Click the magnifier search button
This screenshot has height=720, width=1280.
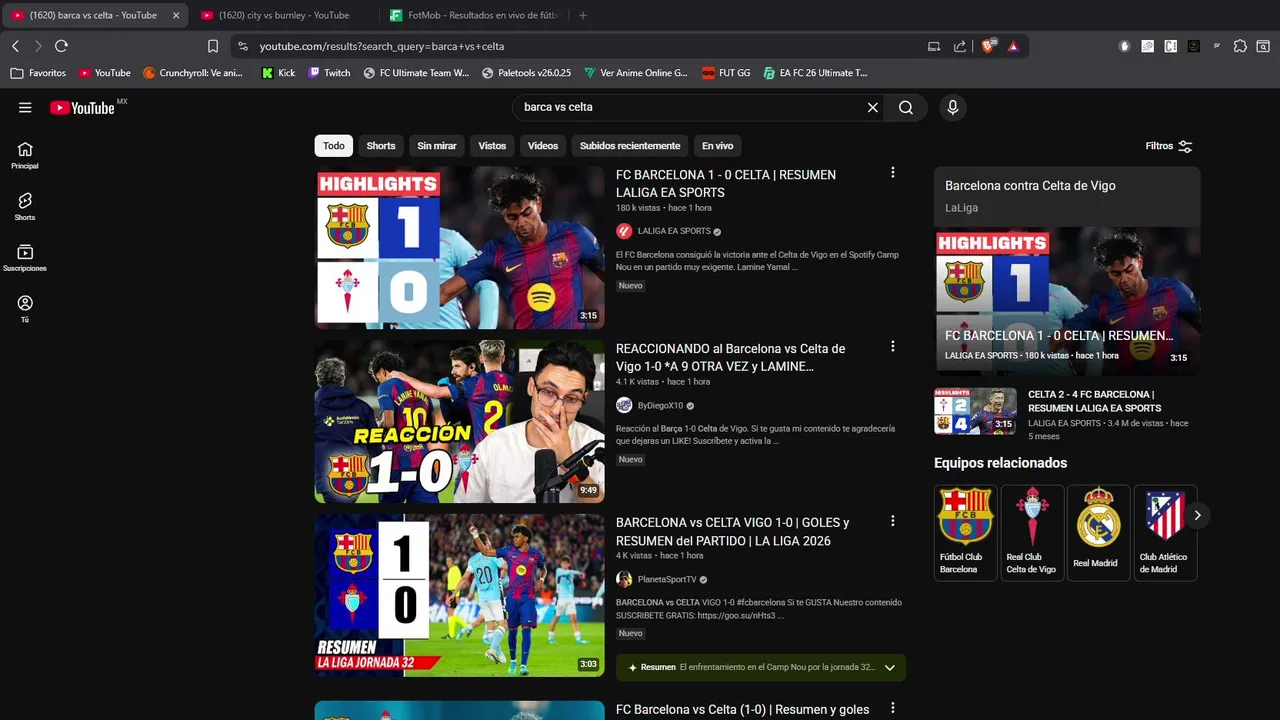pos(906,107)
